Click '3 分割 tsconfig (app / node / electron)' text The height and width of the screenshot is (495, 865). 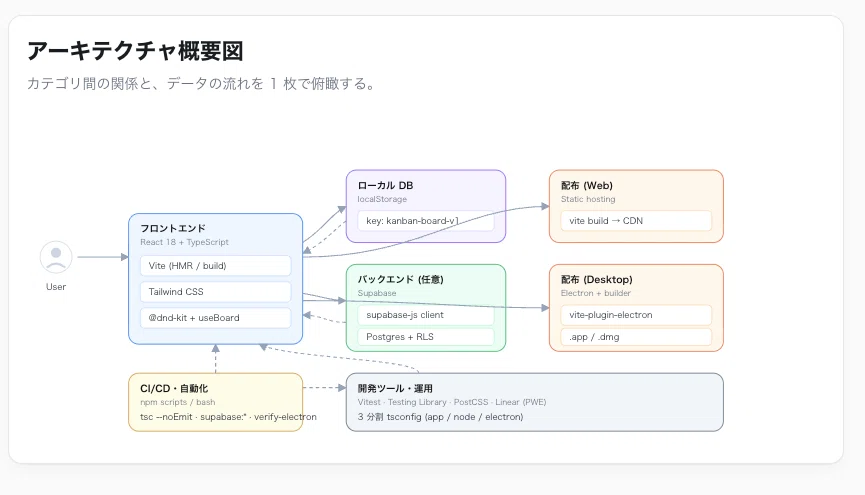click(440, 417)
